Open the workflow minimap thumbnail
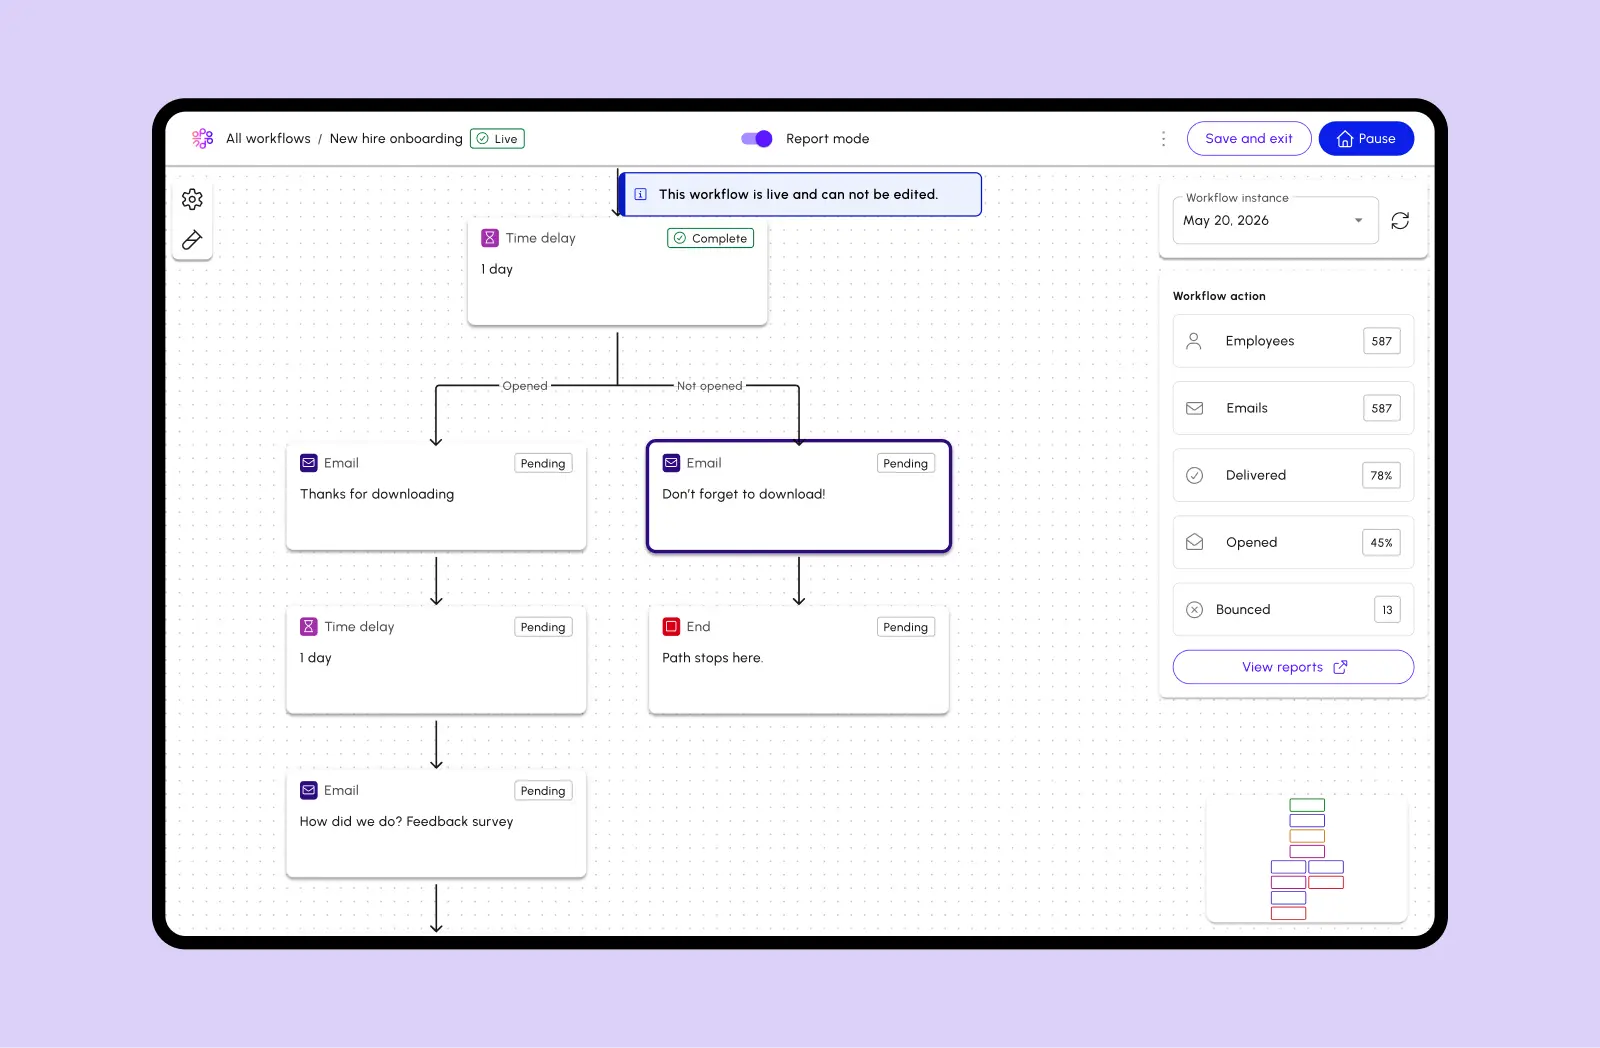Image resolution: width=1600 pixels, height=1048 pixels. tap(1307, 859)
